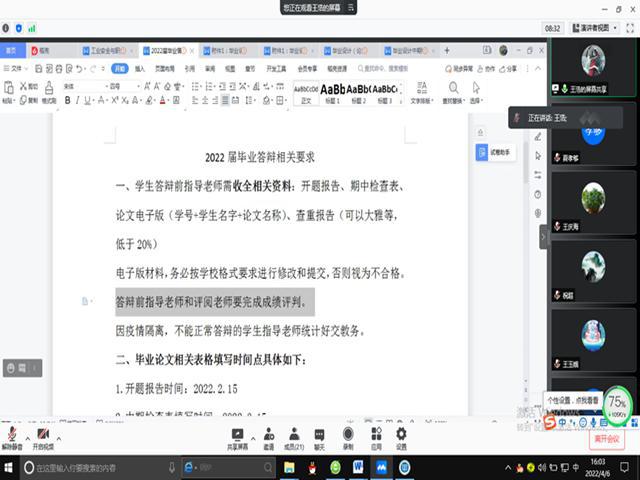Open the Invite icon in meeting toolbar
Screen dimensions: 640x480
[x=268, y=438]
